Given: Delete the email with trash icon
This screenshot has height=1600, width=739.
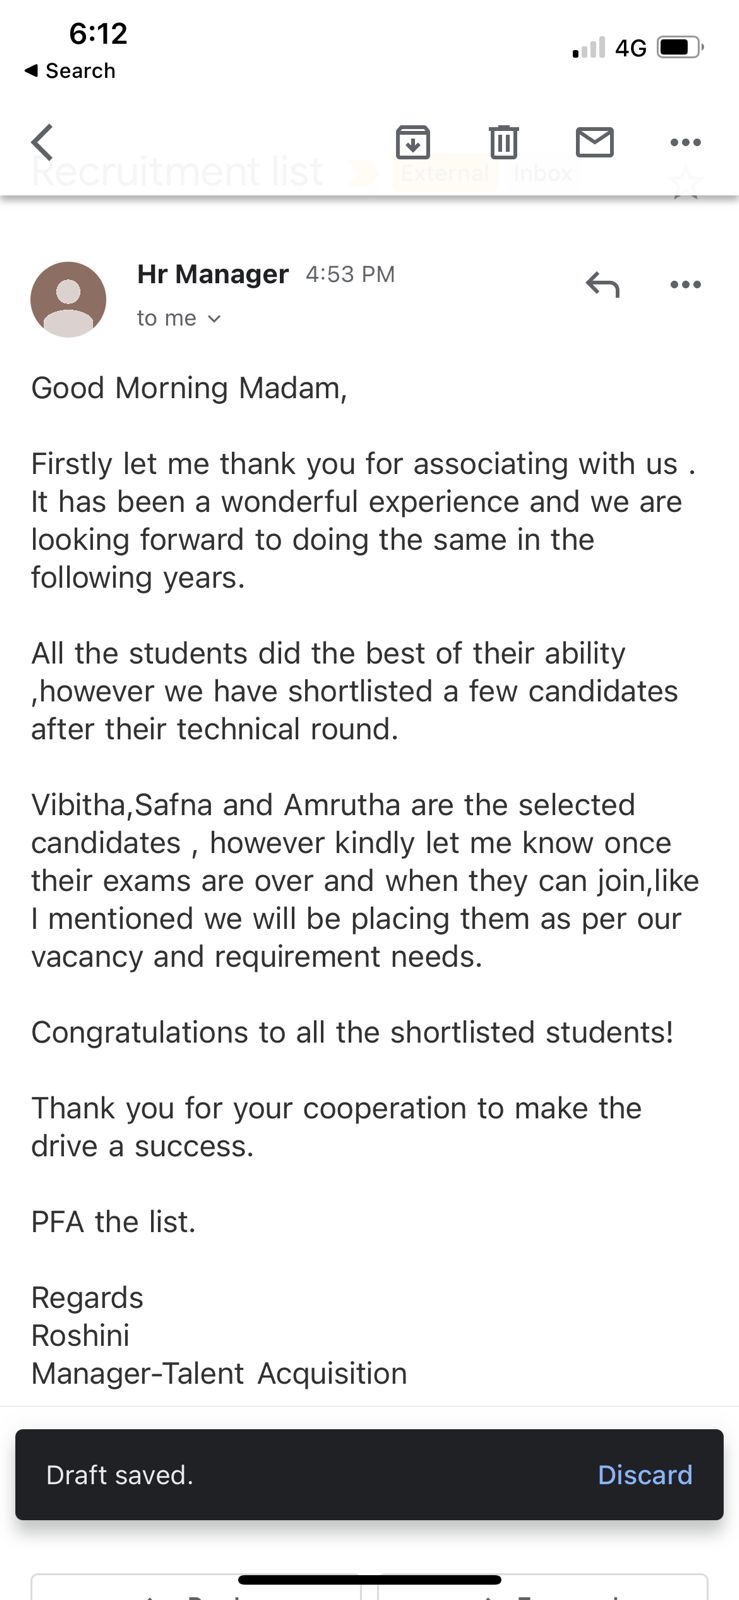Looking at the screenshot, I should coord(504,143).
